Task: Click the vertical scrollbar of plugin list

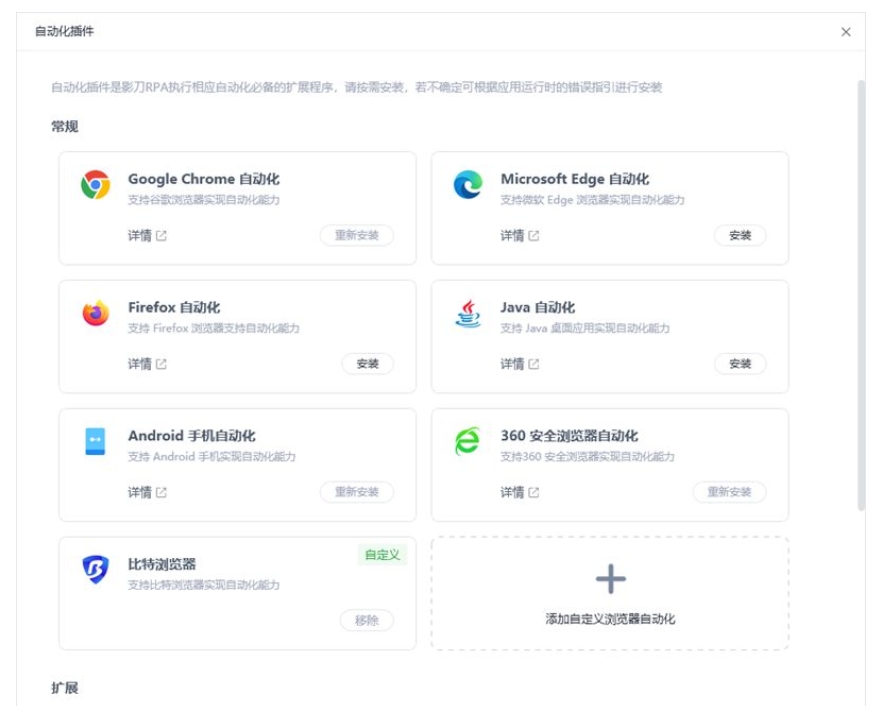Action: pos(861,296)
